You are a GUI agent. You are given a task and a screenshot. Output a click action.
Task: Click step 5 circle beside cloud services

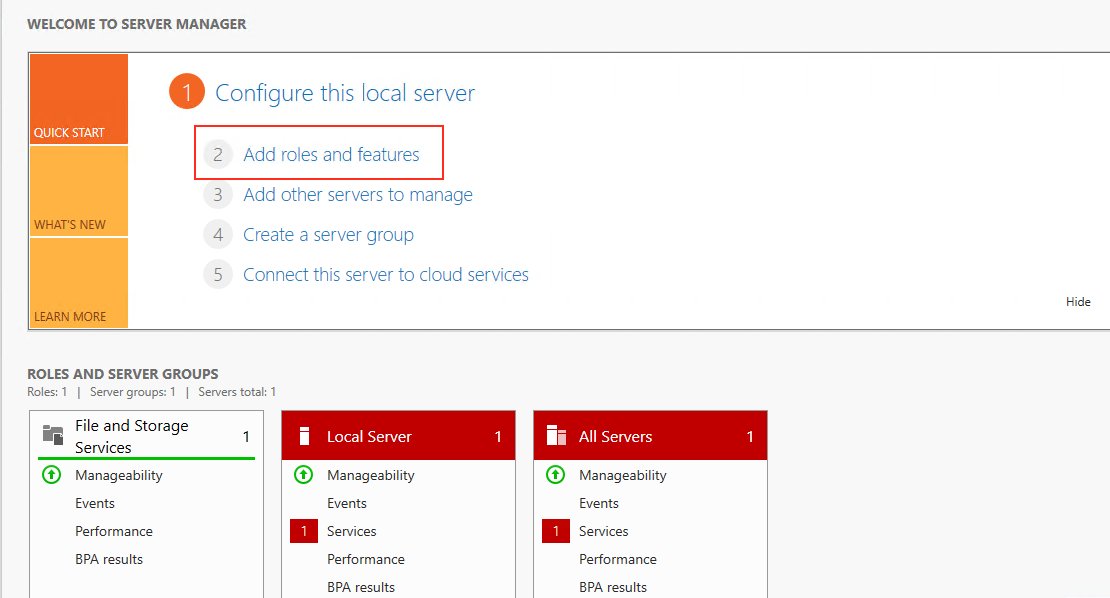(218, 275)
